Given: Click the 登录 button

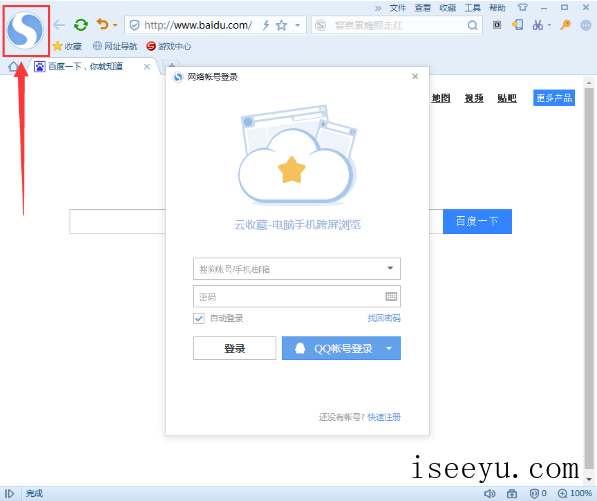Looking at the screenshot, I should click(235, 348).
